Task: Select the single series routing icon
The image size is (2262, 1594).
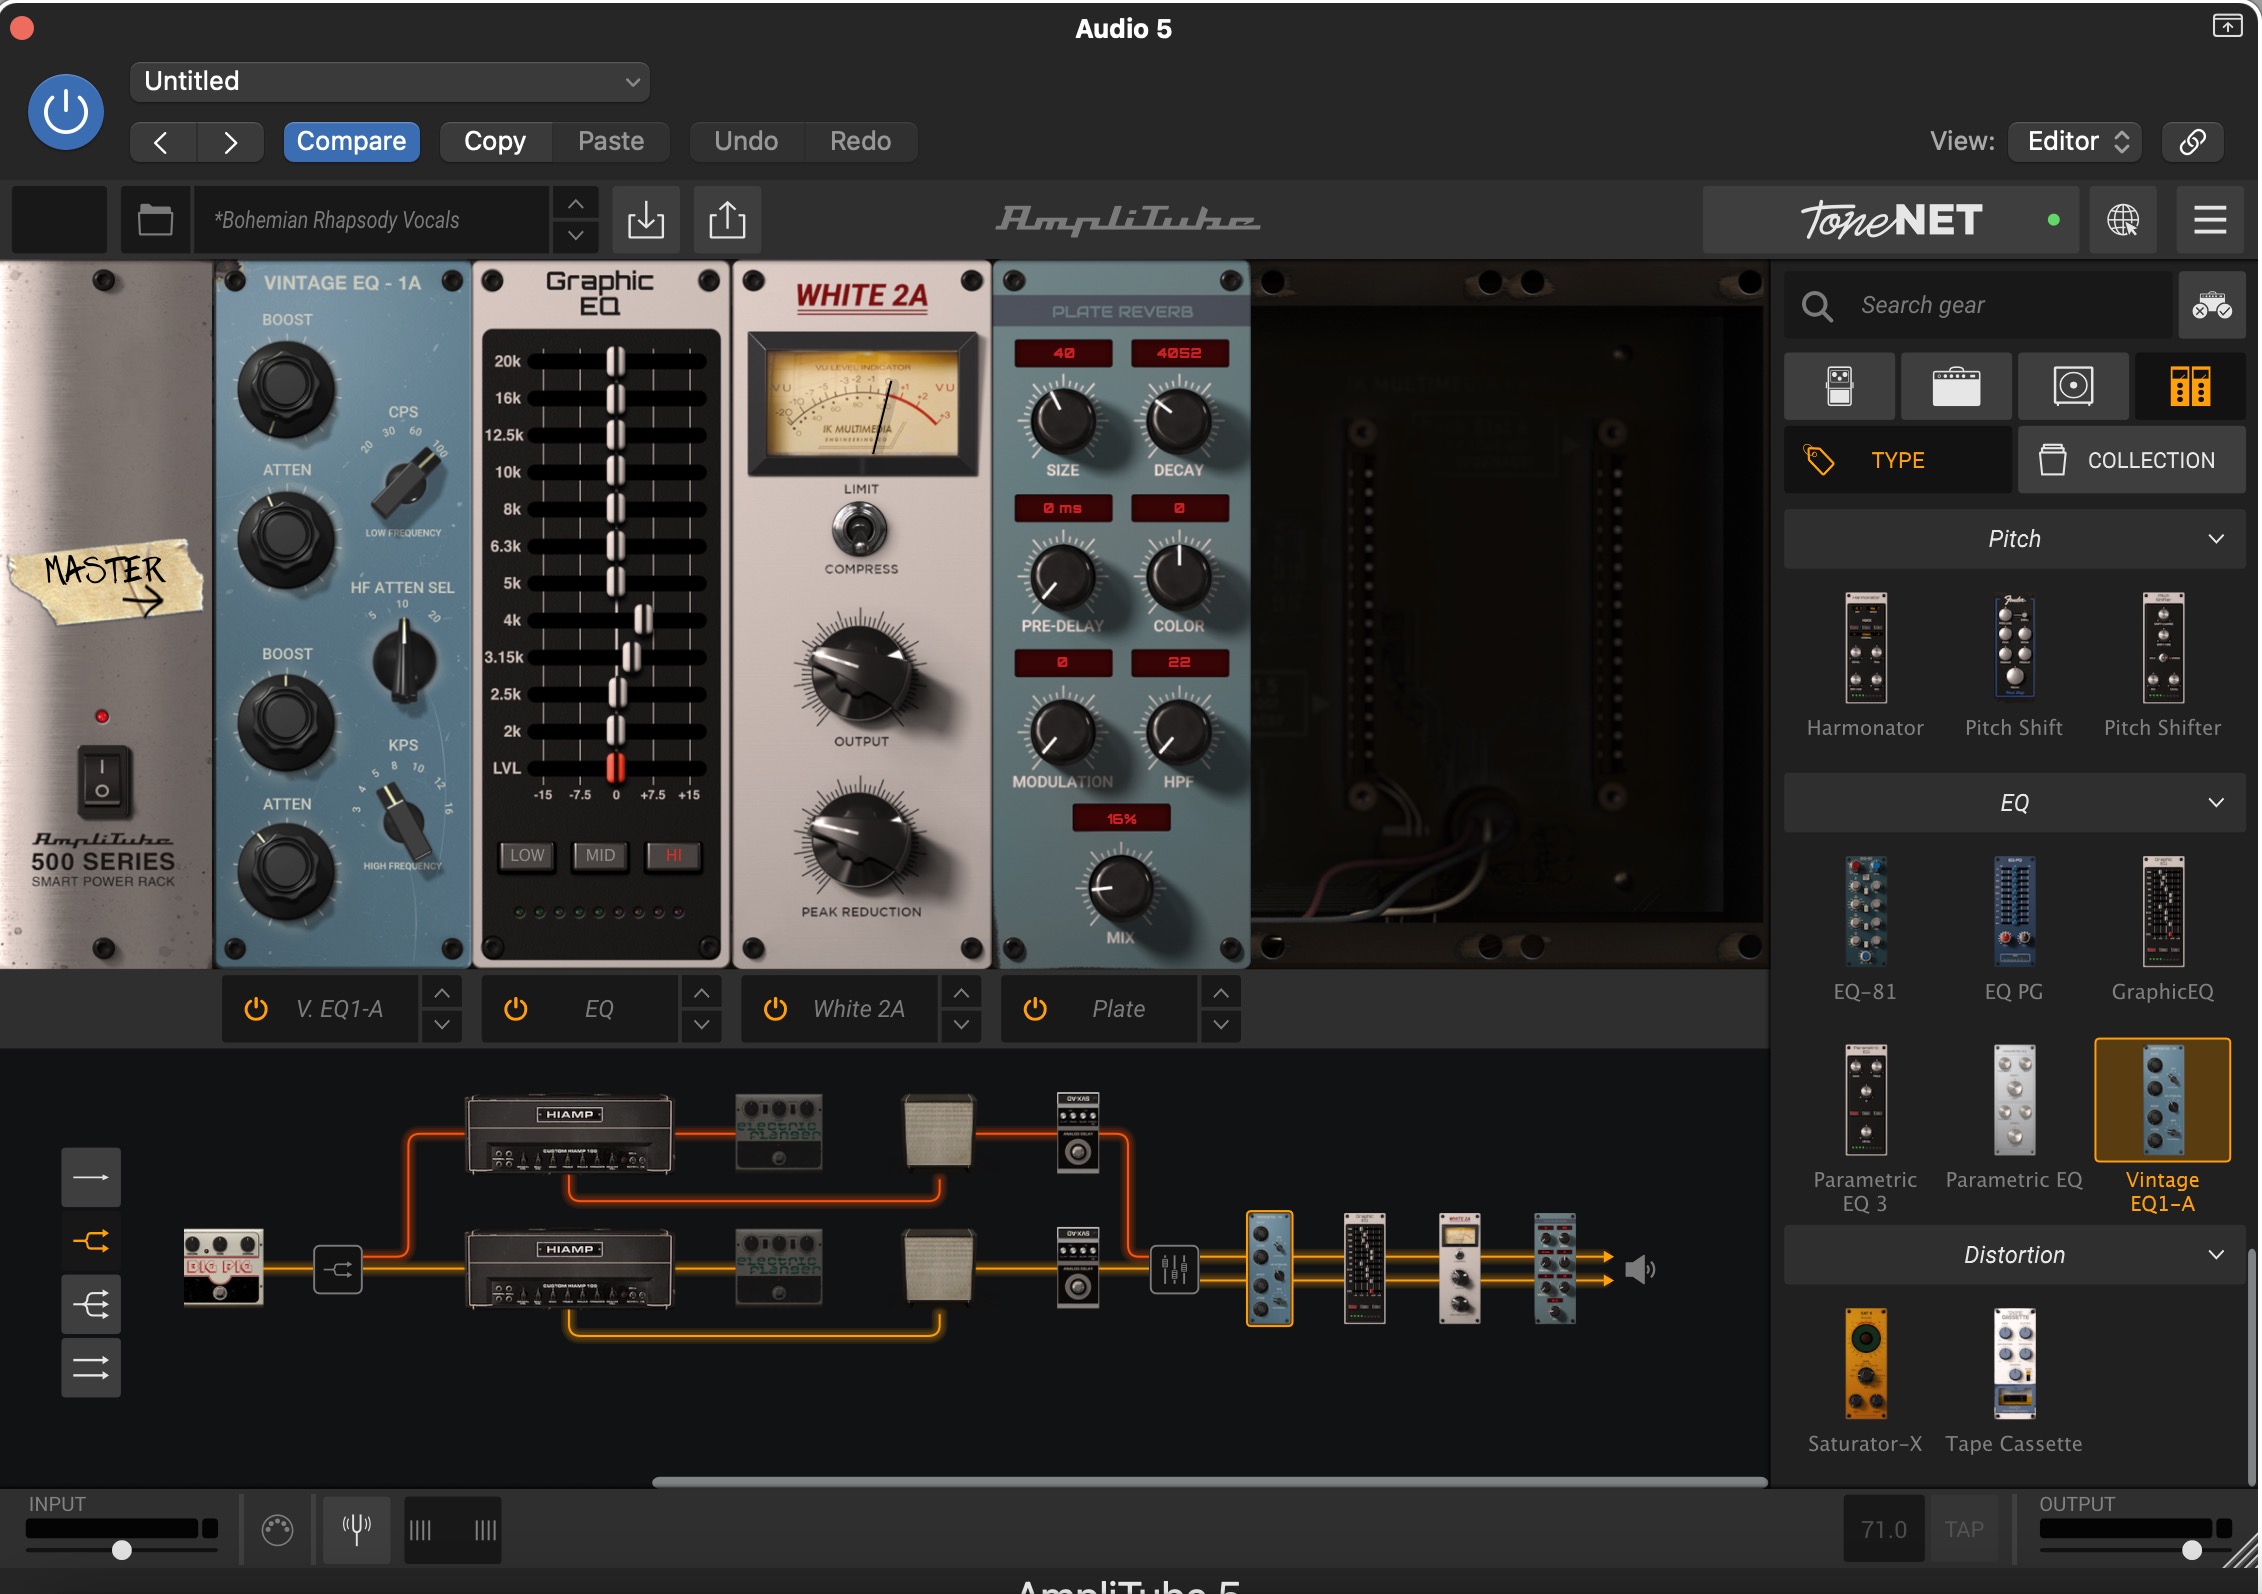Action: pos(91,1177)
